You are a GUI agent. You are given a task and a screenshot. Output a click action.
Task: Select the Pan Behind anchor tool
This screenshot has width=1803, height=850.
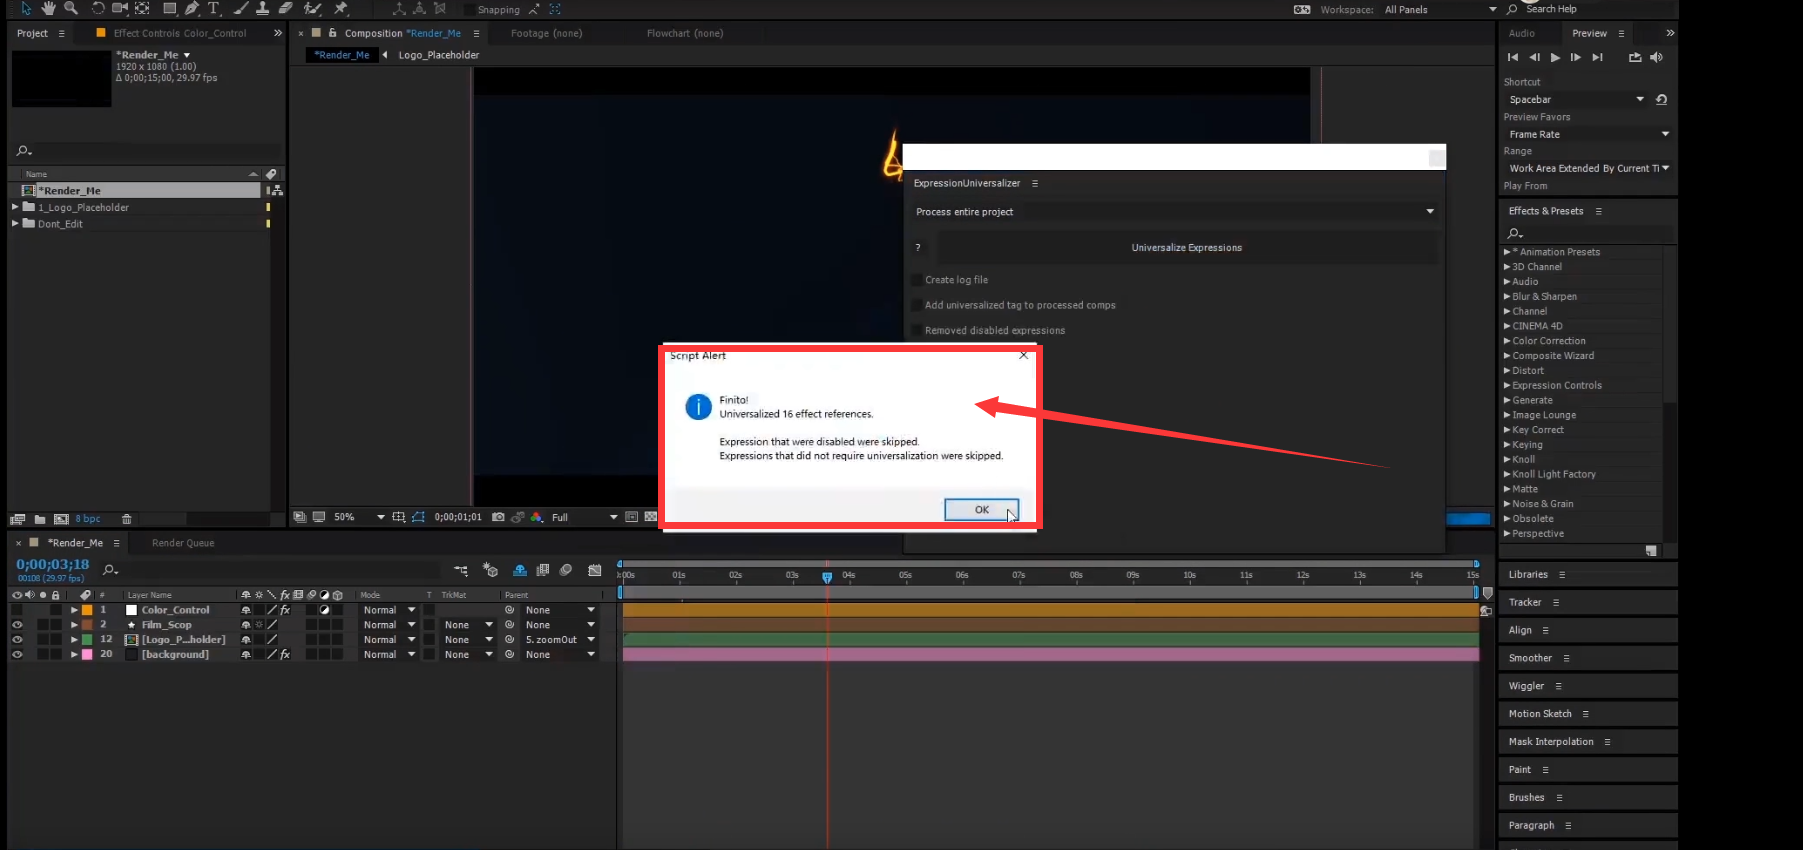tap(142, 8)
